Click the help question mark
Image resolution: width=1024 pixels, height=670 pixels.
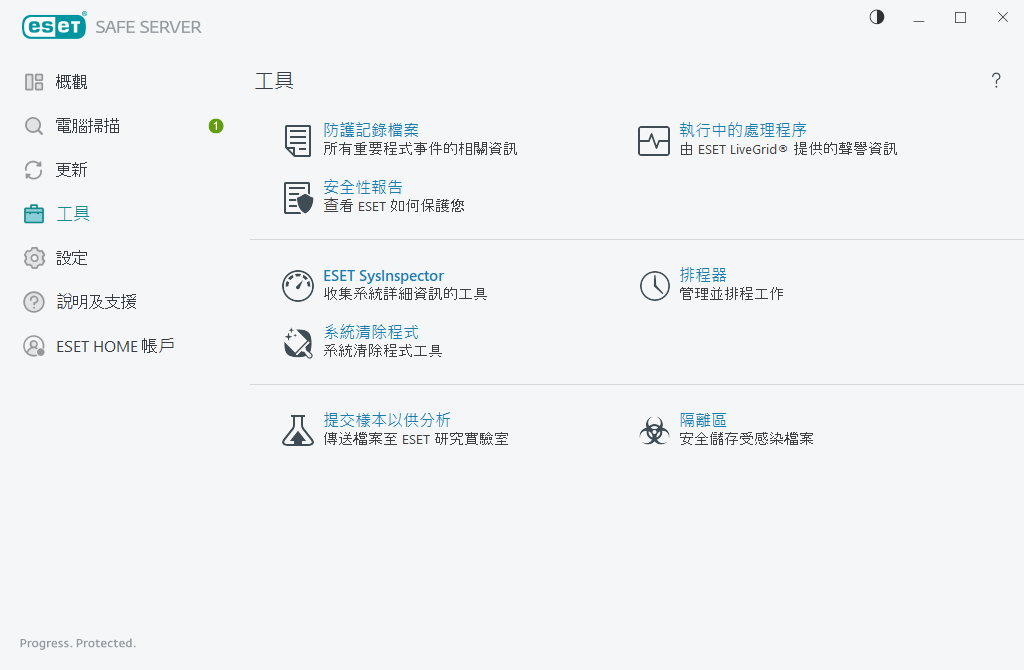point(996,80)
